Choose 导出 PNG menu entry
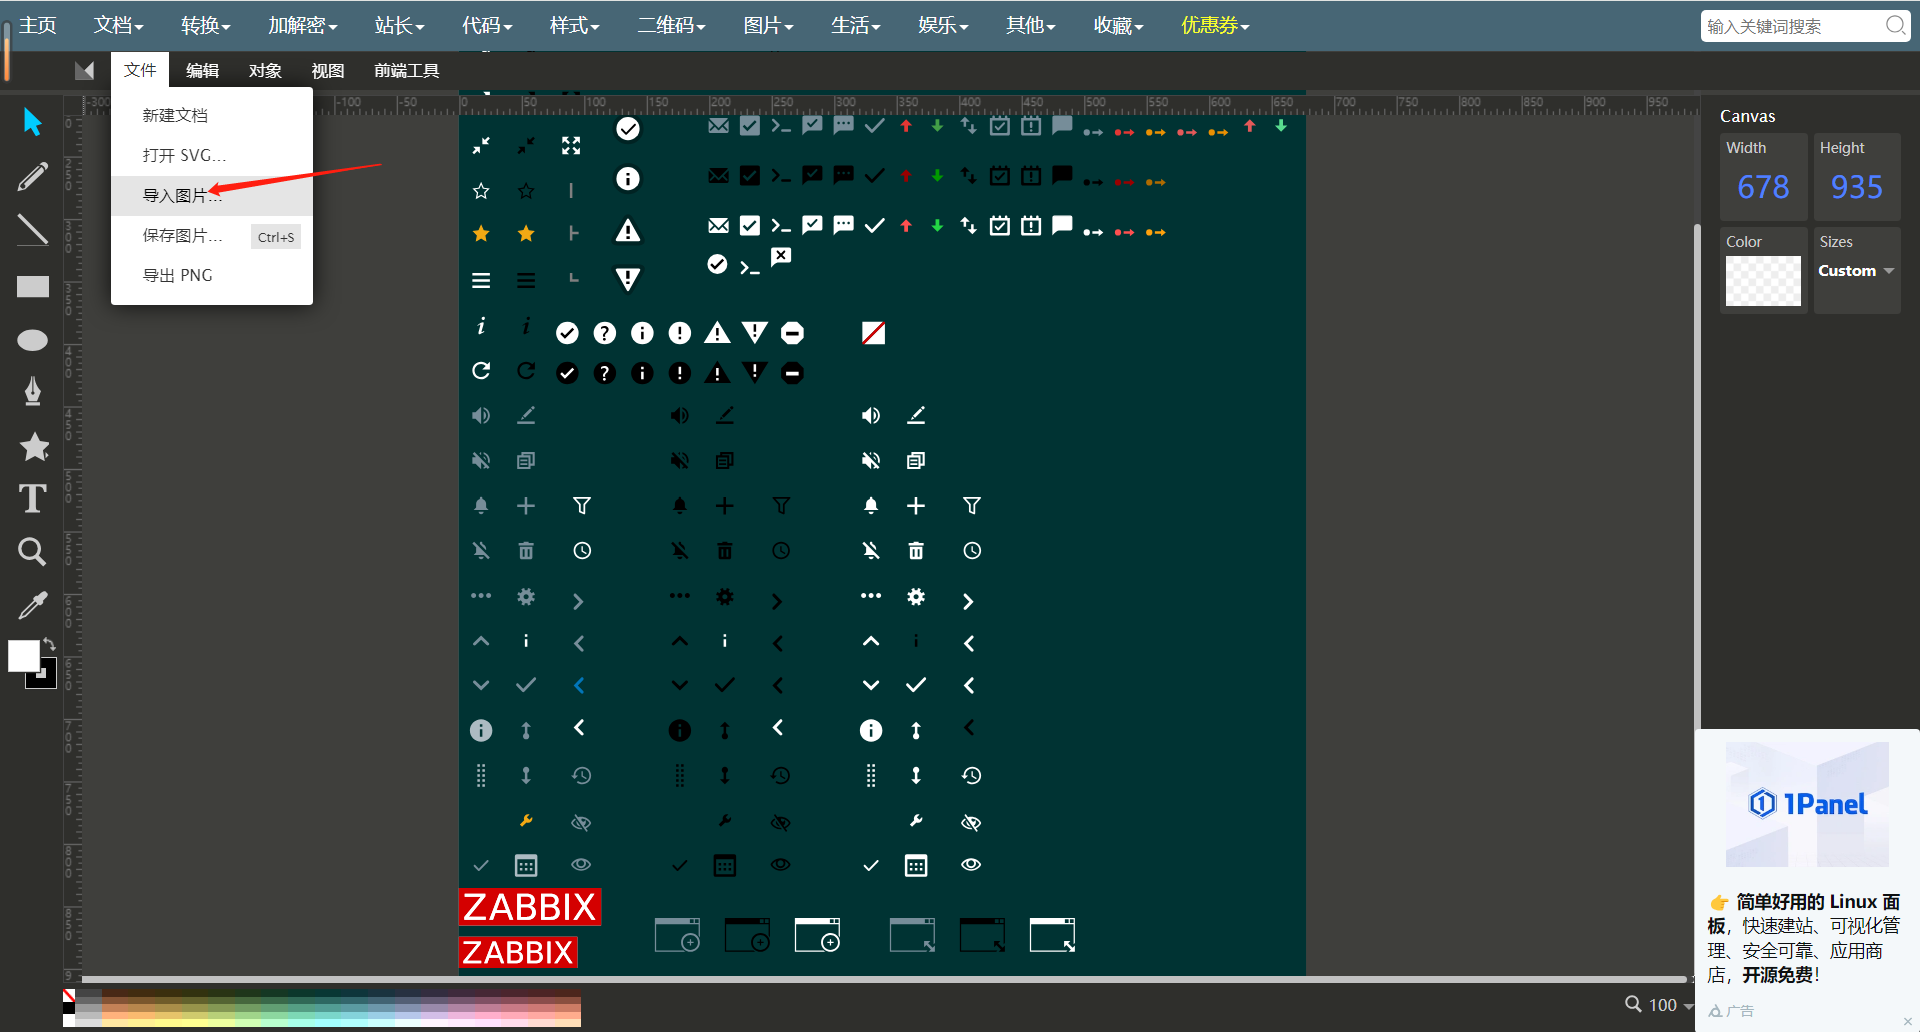The width and height of the screenshot is (1920, 1032). [212, 275]
